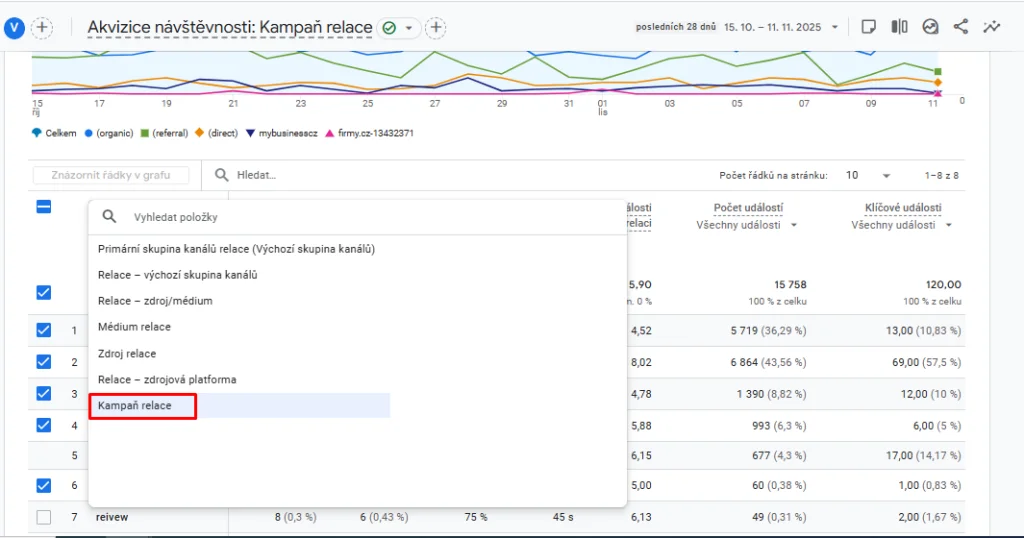Viewport: 1024px width, 538px height.
Task: Click the 69,00 (57,5 %) cell
Action: tap(927, 362)
